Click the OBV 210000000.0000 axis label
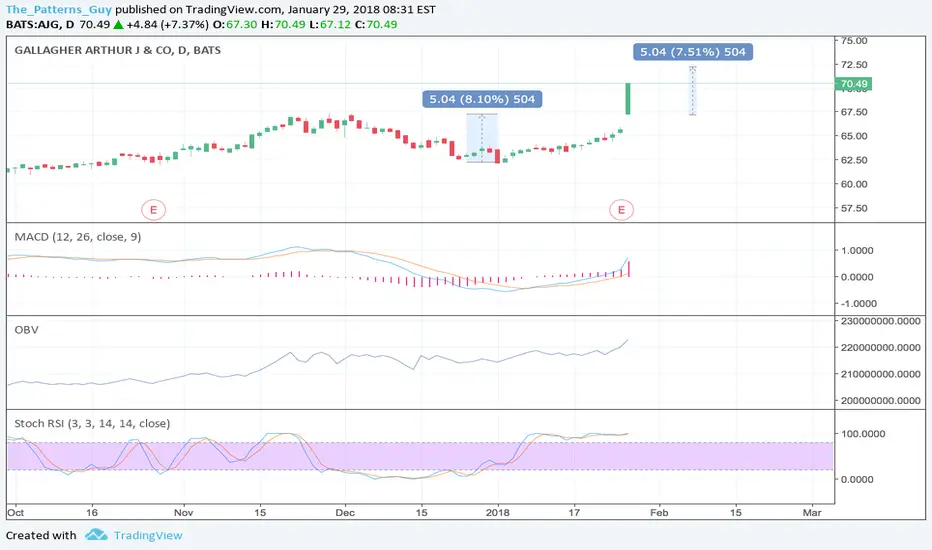The height and width of the screenshot is (550, 932). [881, 374]
